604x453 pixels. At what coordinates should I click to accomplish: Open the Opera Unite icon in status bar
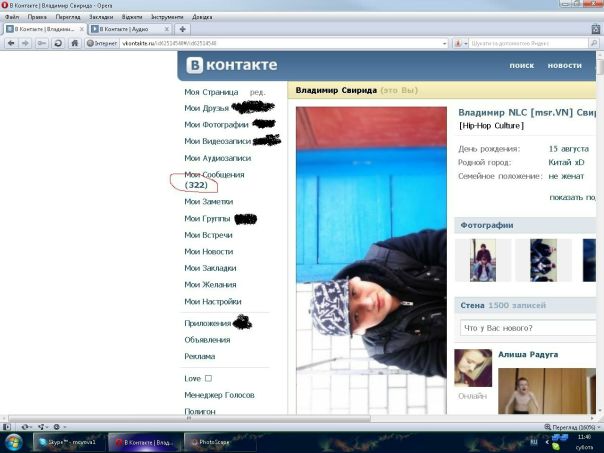42,427
